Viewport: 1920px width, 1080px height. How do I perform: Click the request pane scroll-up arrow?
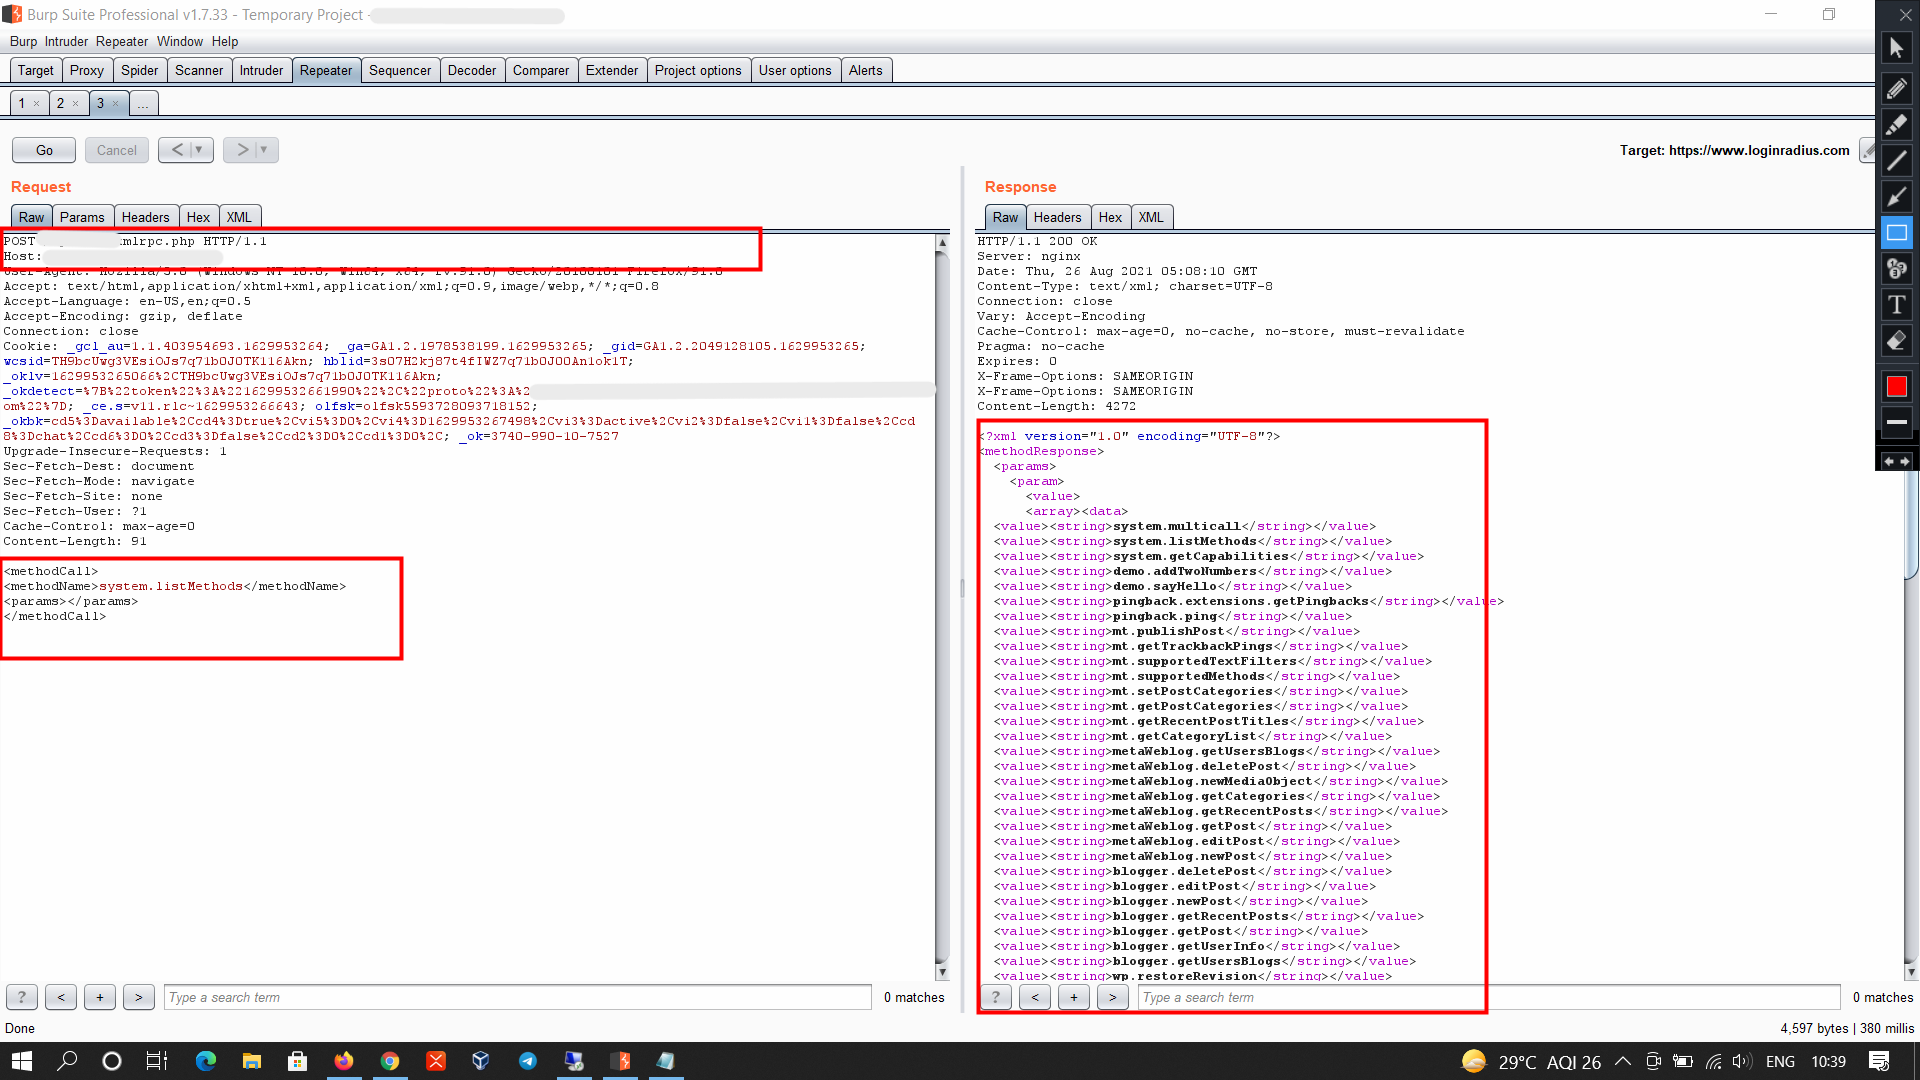tap(942, 242)
